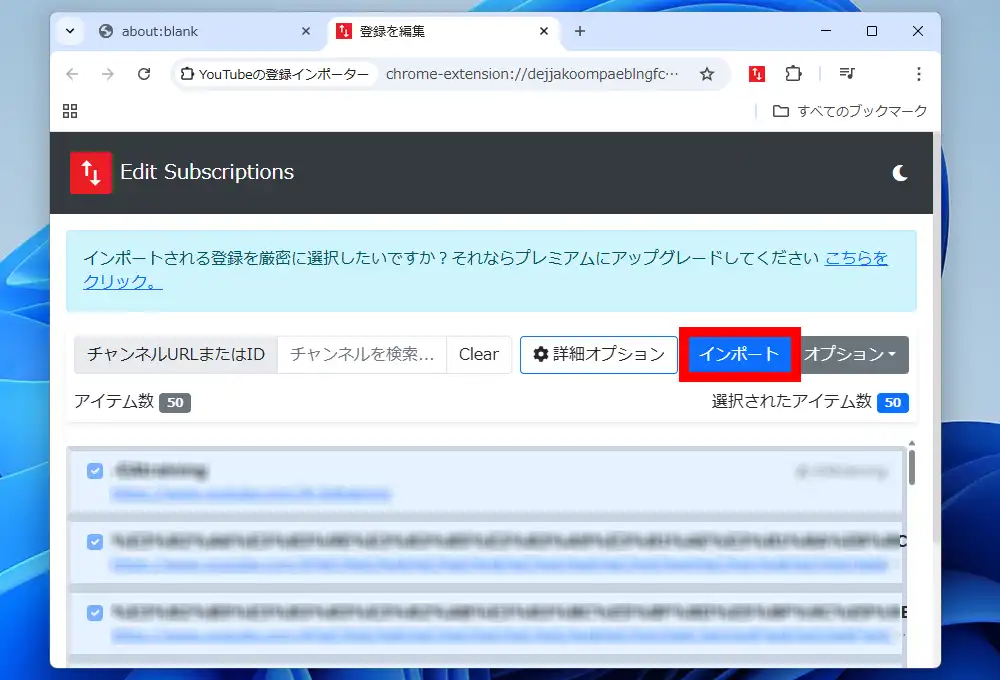Uncheck the second subscription row checkbox
This screenshot has width=1000, height=680.
95,542
